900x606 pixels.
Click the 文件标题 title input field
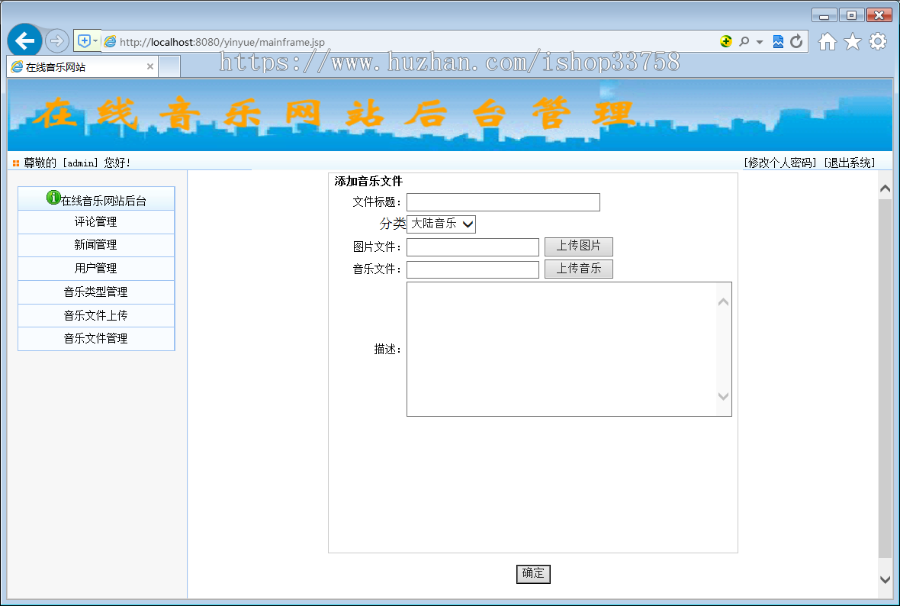pyautogui.click(x=502, y=202)
